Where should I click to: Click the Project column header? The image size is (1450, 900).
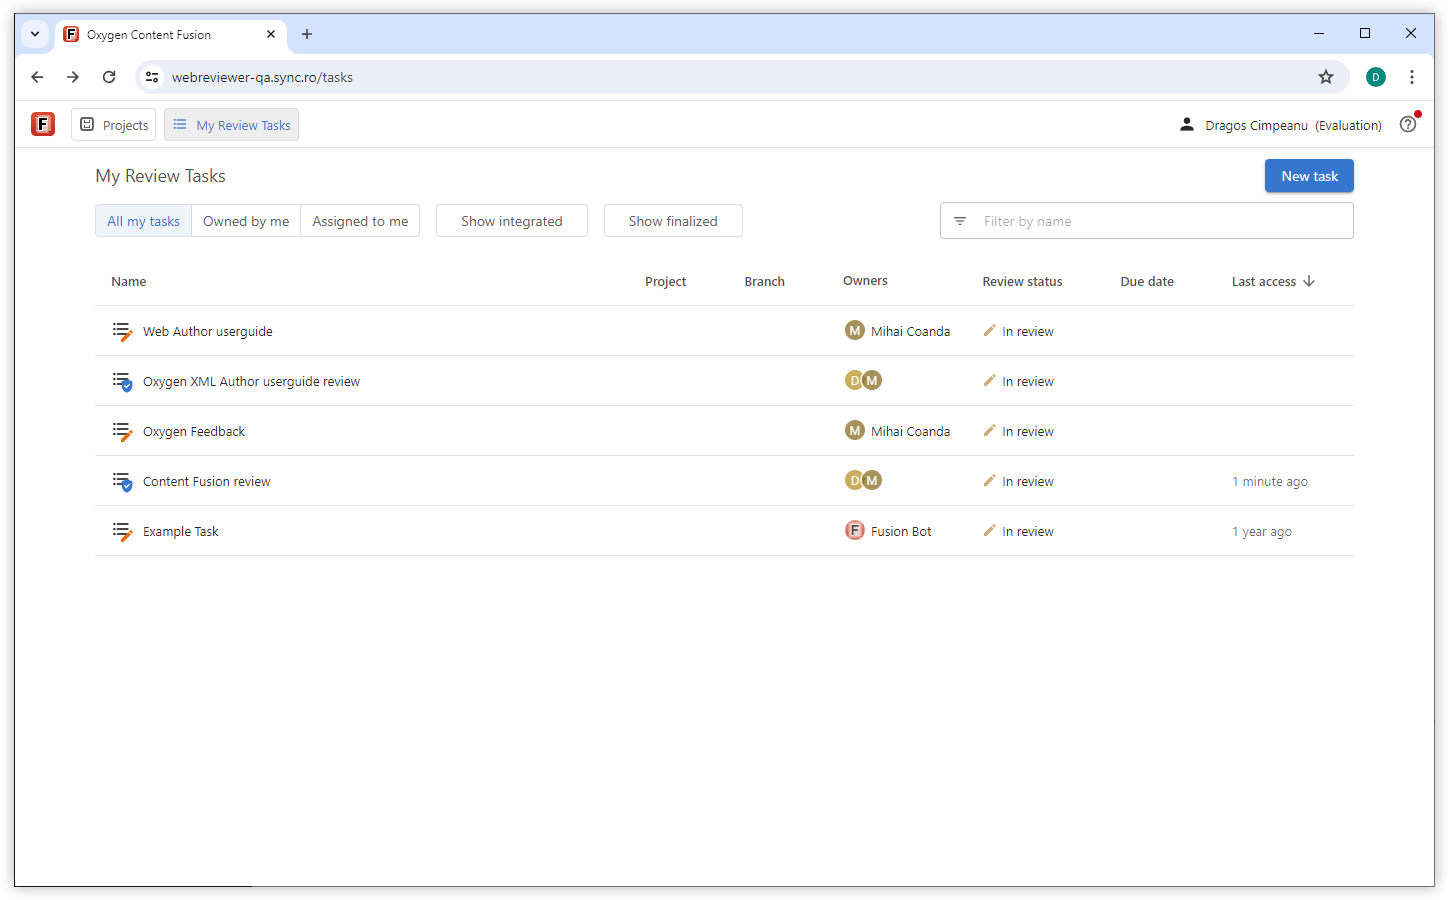pyautogui.click(x=666, y=282)
